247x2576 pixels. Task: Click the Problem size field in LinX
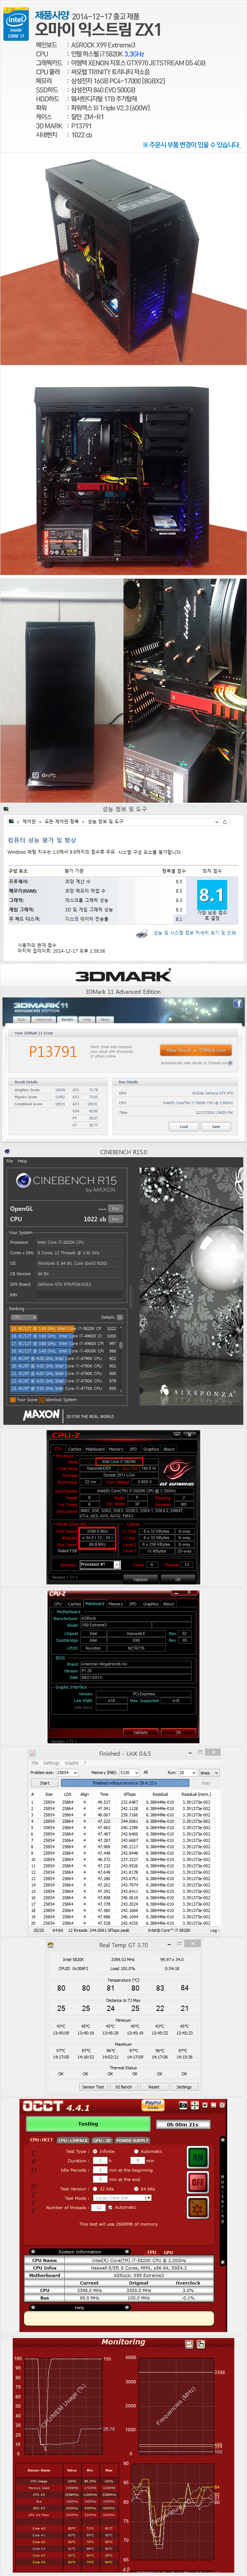67,1773
